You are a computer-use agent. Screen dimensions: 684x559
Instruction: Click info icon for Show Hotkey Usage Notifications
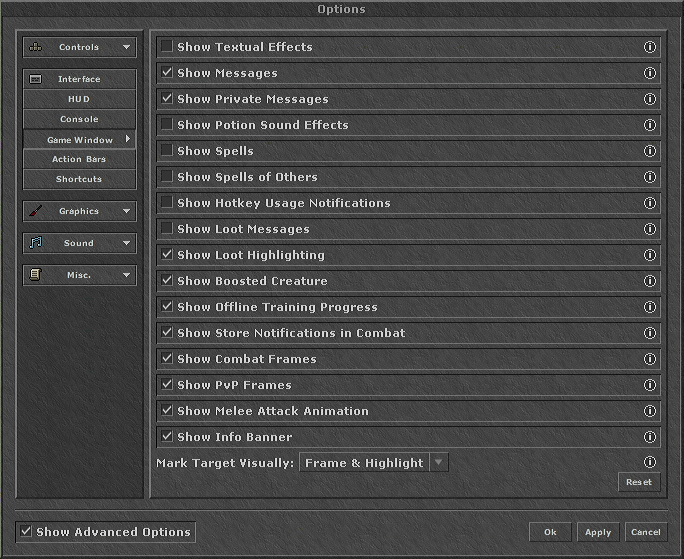tap(650, 203)
